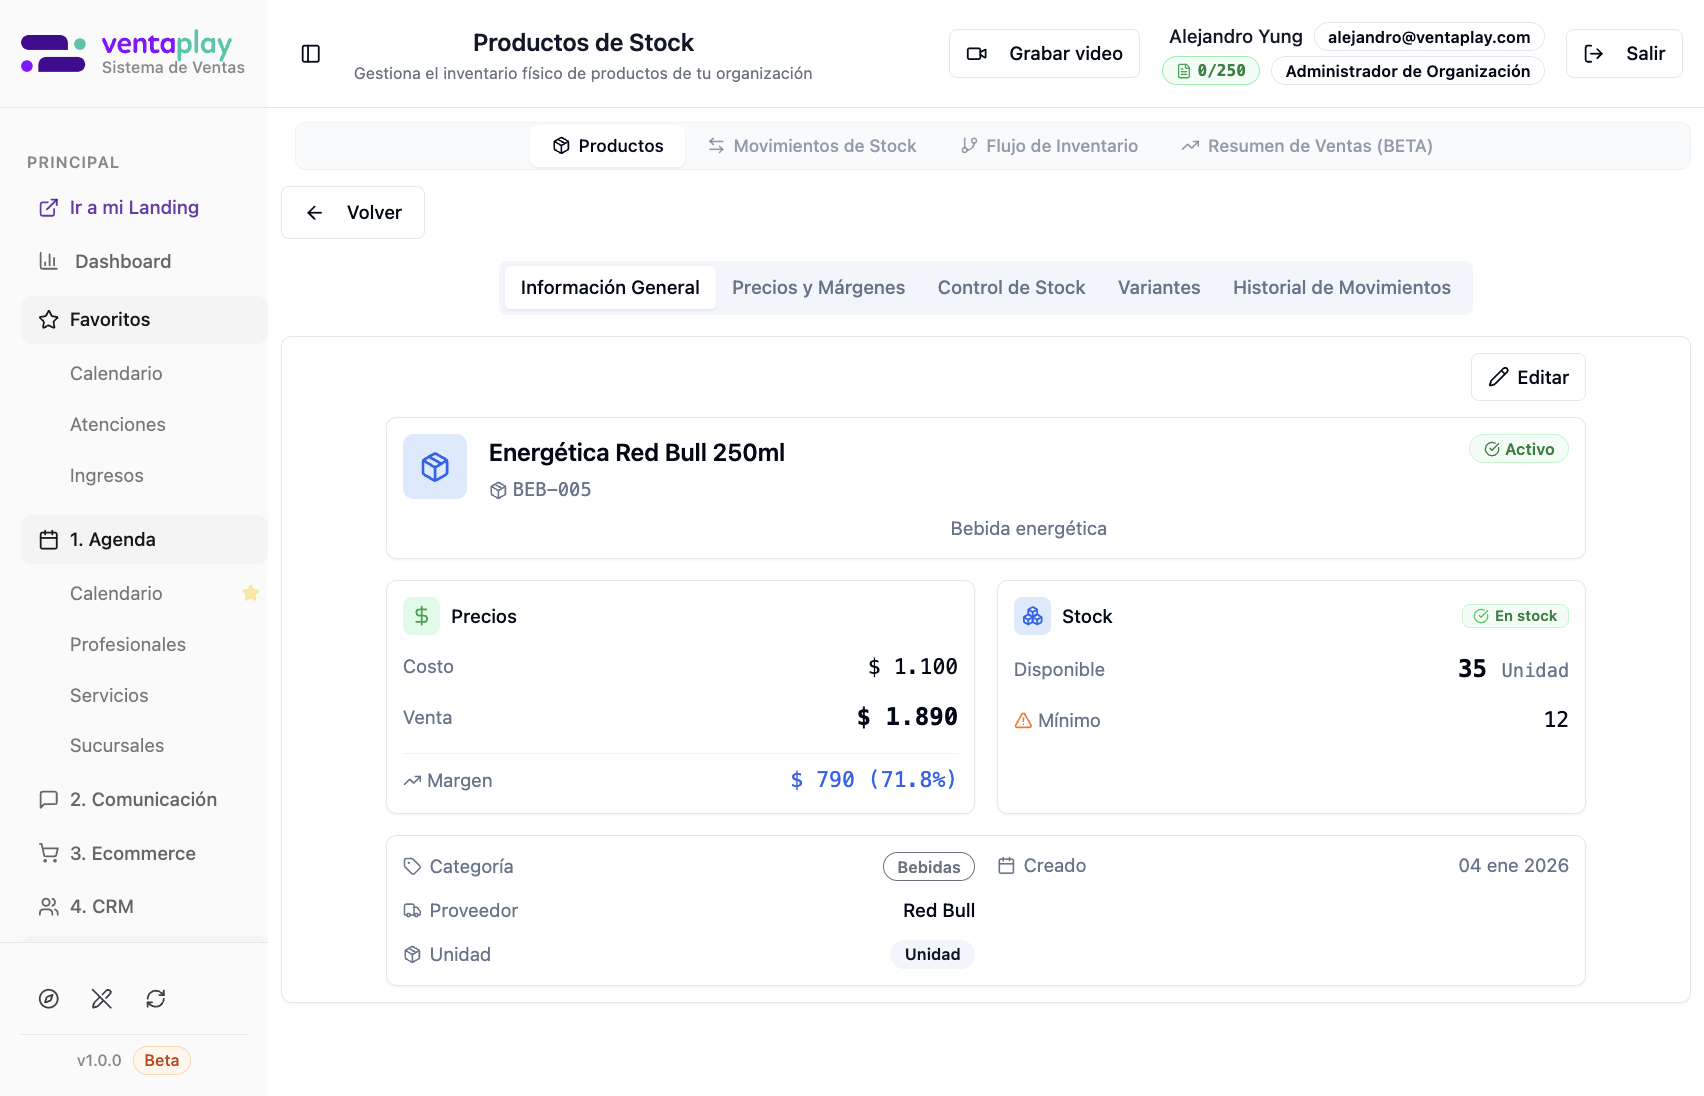The image size is (1704, 1096).
Task: Click the 0/250 usage badge
Action: [1211, 71]
